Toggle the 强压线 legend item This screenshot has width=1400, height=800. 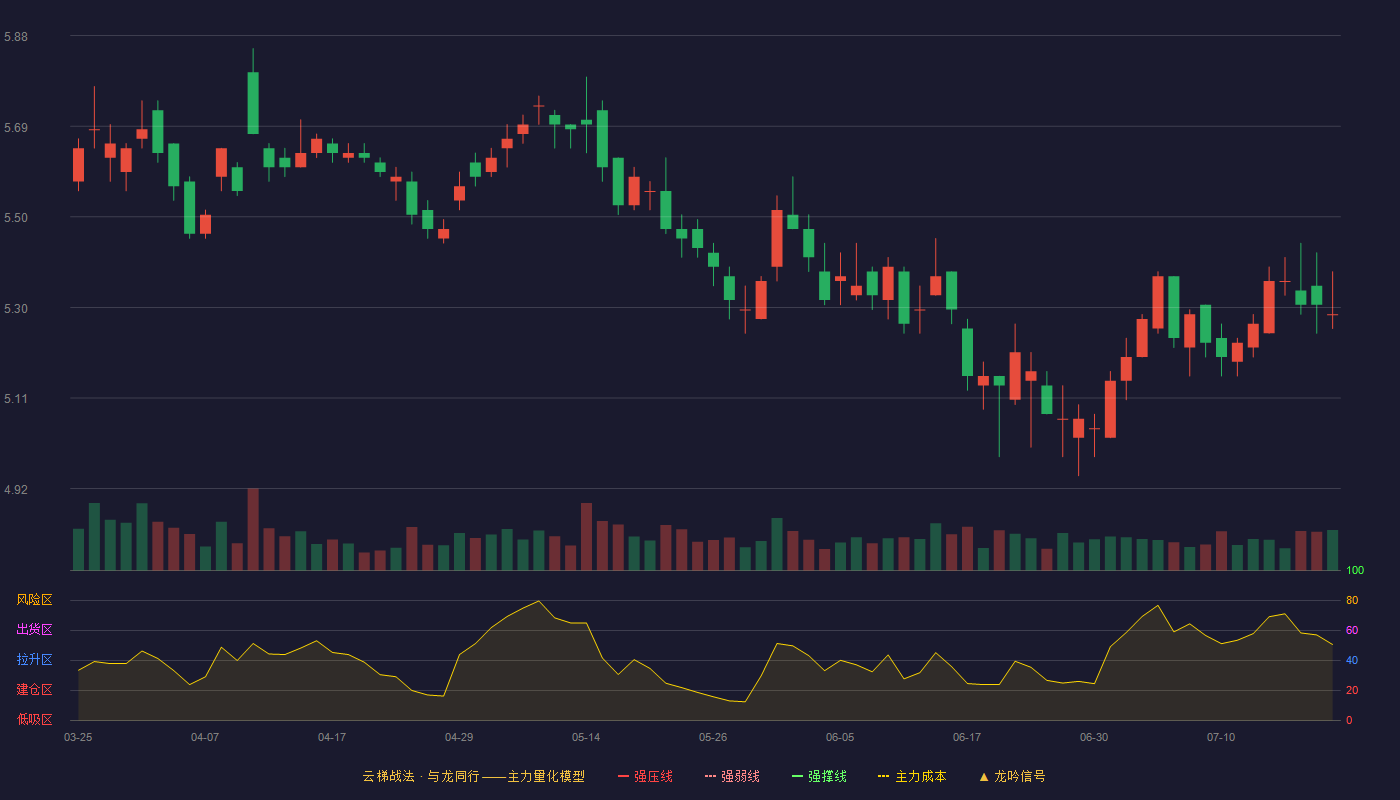click(645, 776)
